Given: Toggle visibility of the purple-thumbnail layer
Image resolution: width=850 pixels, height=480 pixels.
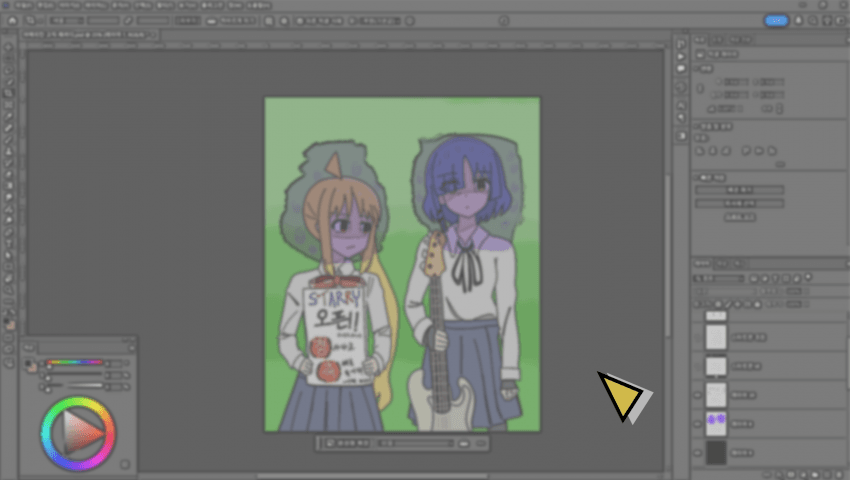Looking at the screenshot, I should click(x=698, y=424).
